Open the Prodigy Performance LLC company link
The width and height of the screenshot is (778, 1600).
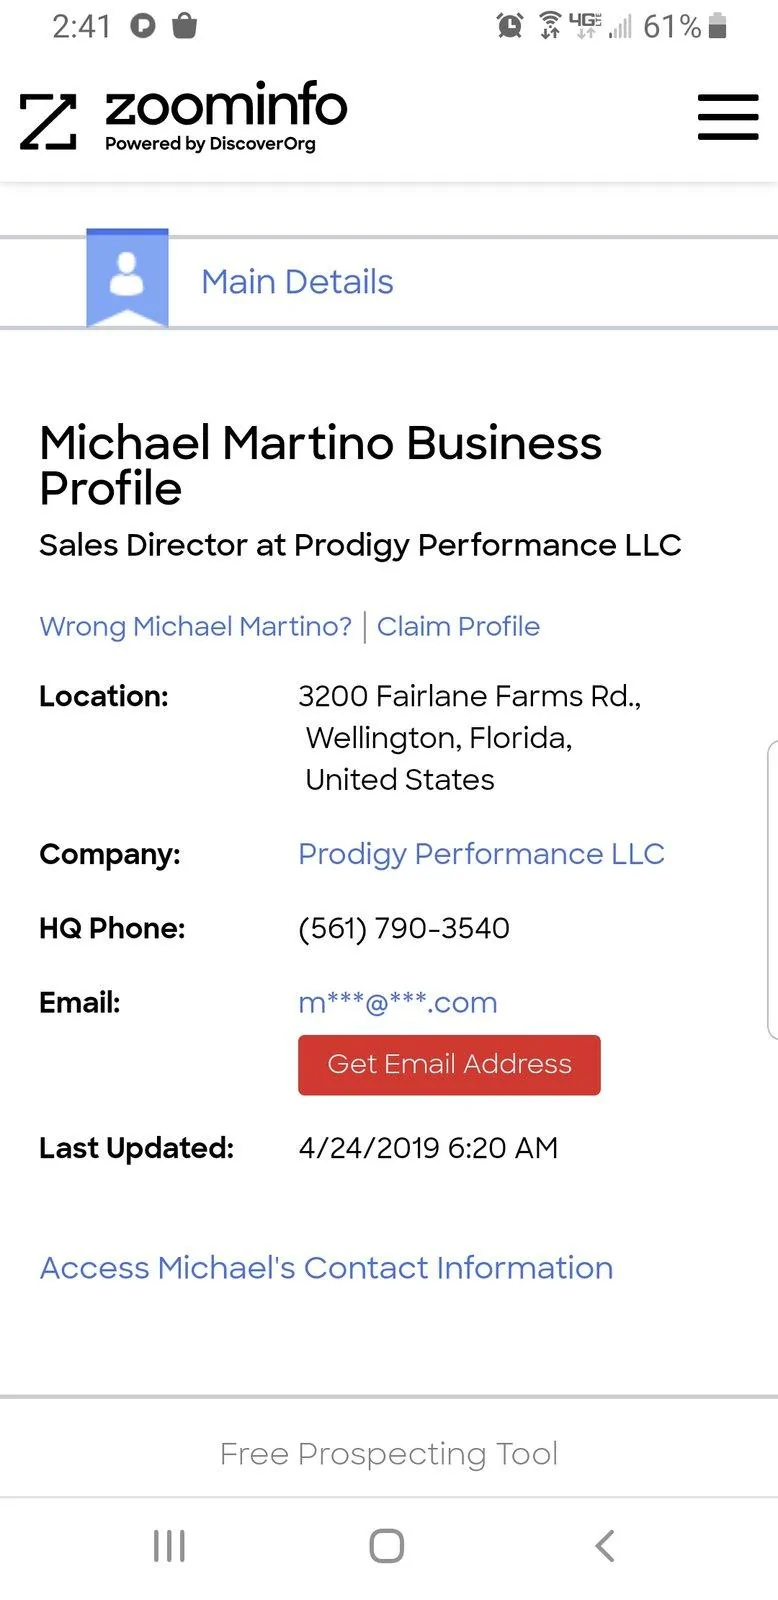481,854
